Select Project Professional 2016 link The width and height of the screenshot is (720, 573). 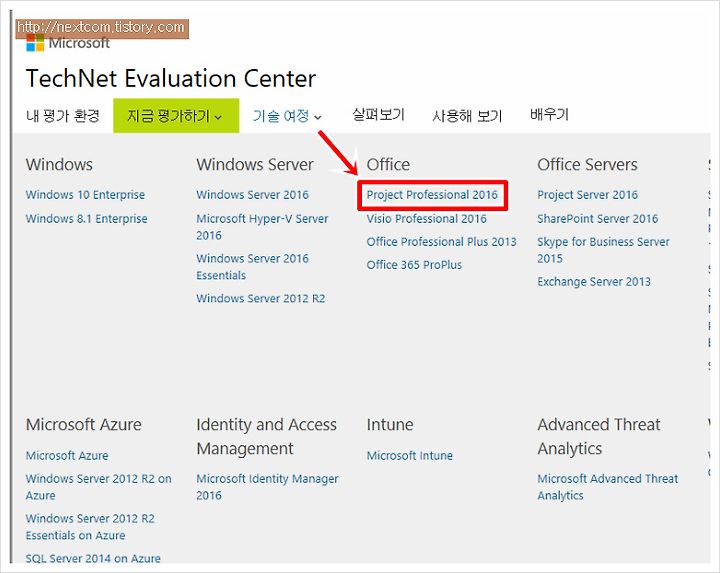[x=432, y=195]
